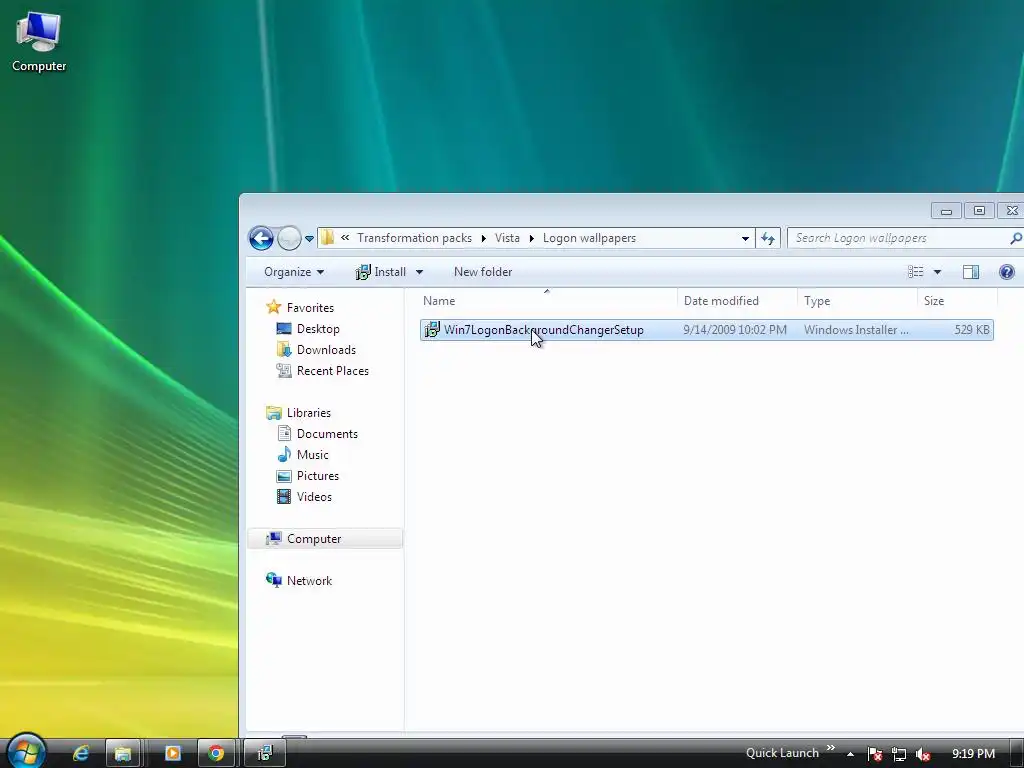
Task: Open Videos library
Action: click(x=304, y=496)
